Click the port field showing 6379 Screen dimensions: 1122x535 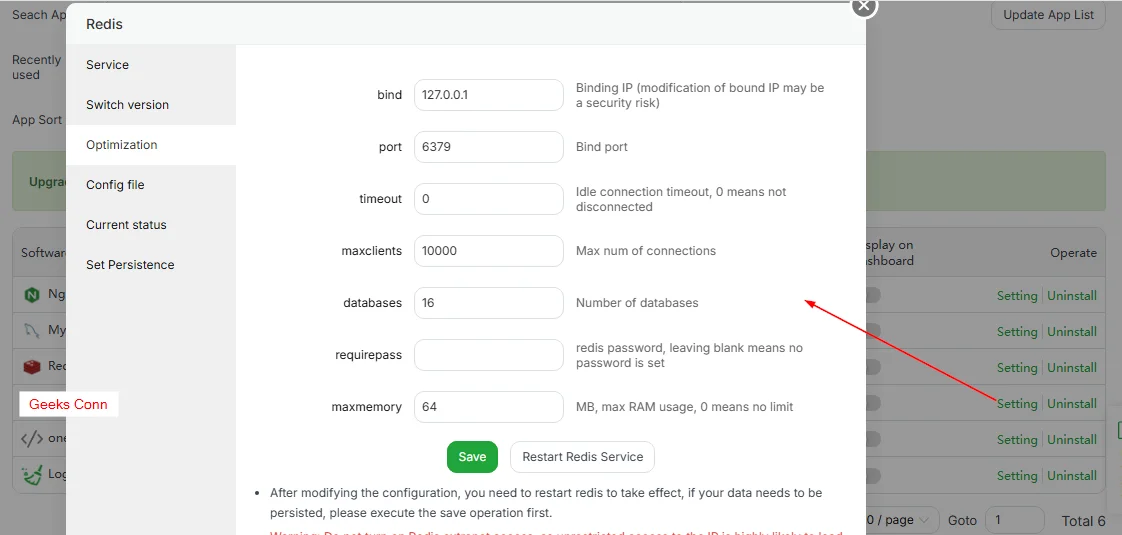489,147
